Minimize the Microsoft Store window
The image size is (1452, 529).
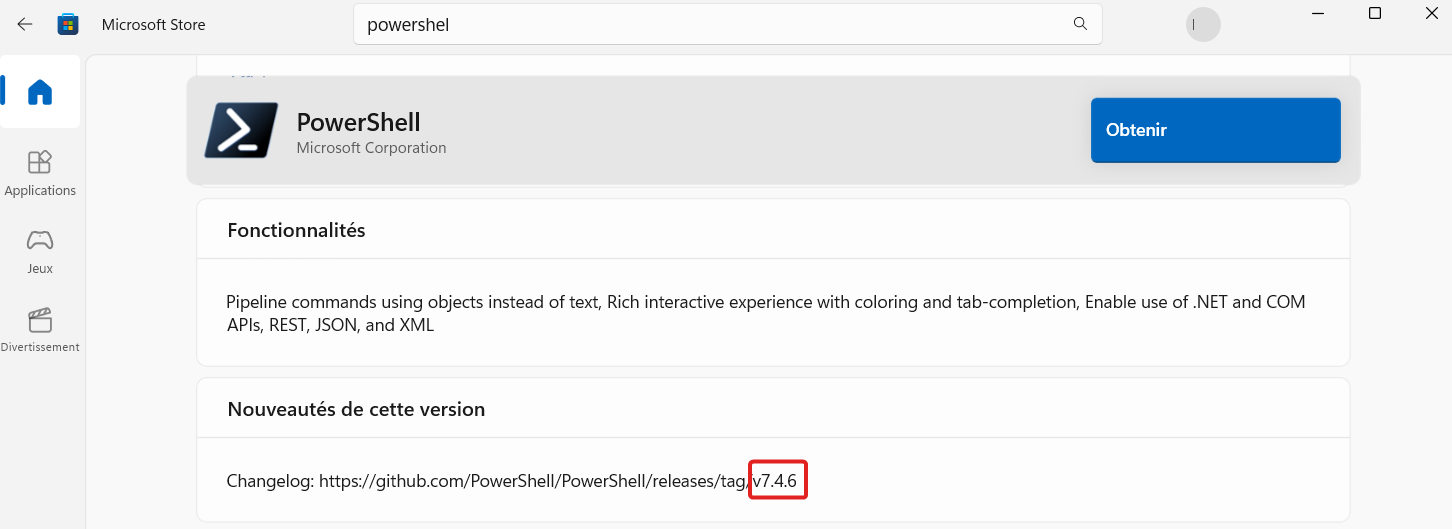tap(1318, 13)
